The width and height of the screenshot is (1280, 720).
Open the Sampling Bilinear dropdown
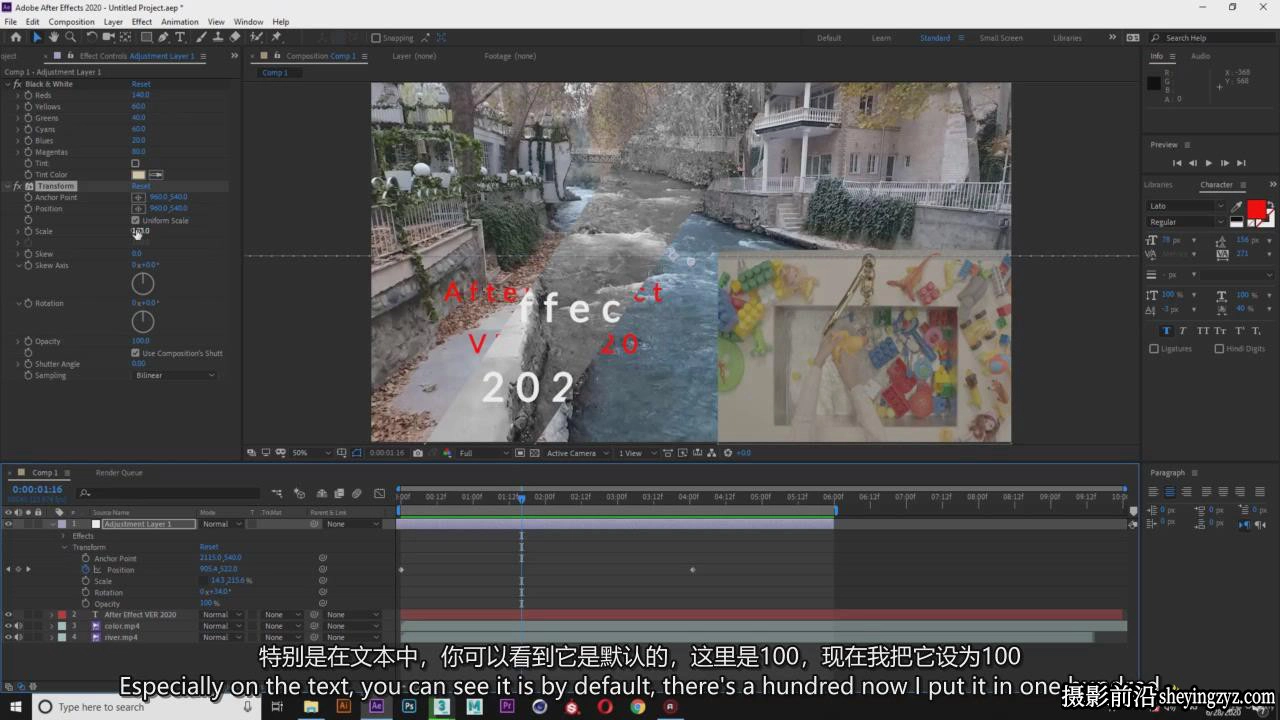[174, 375]
